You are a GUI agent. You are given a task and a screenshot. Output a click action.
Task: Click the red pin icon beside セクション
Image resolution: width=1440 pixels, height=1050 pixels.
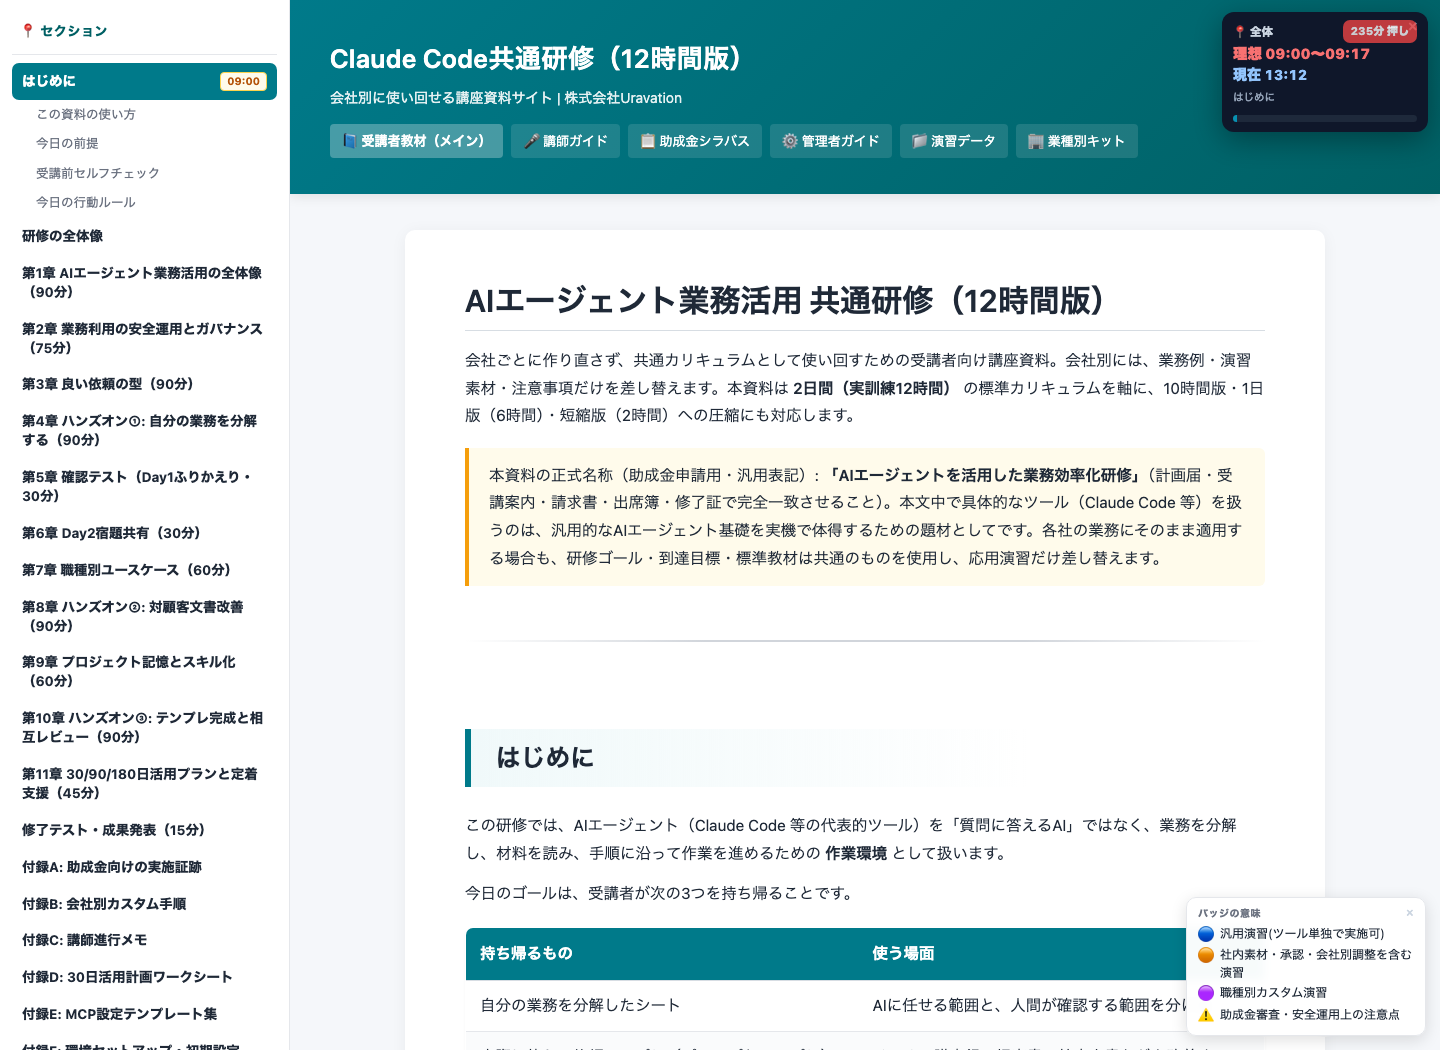(28, 31)
